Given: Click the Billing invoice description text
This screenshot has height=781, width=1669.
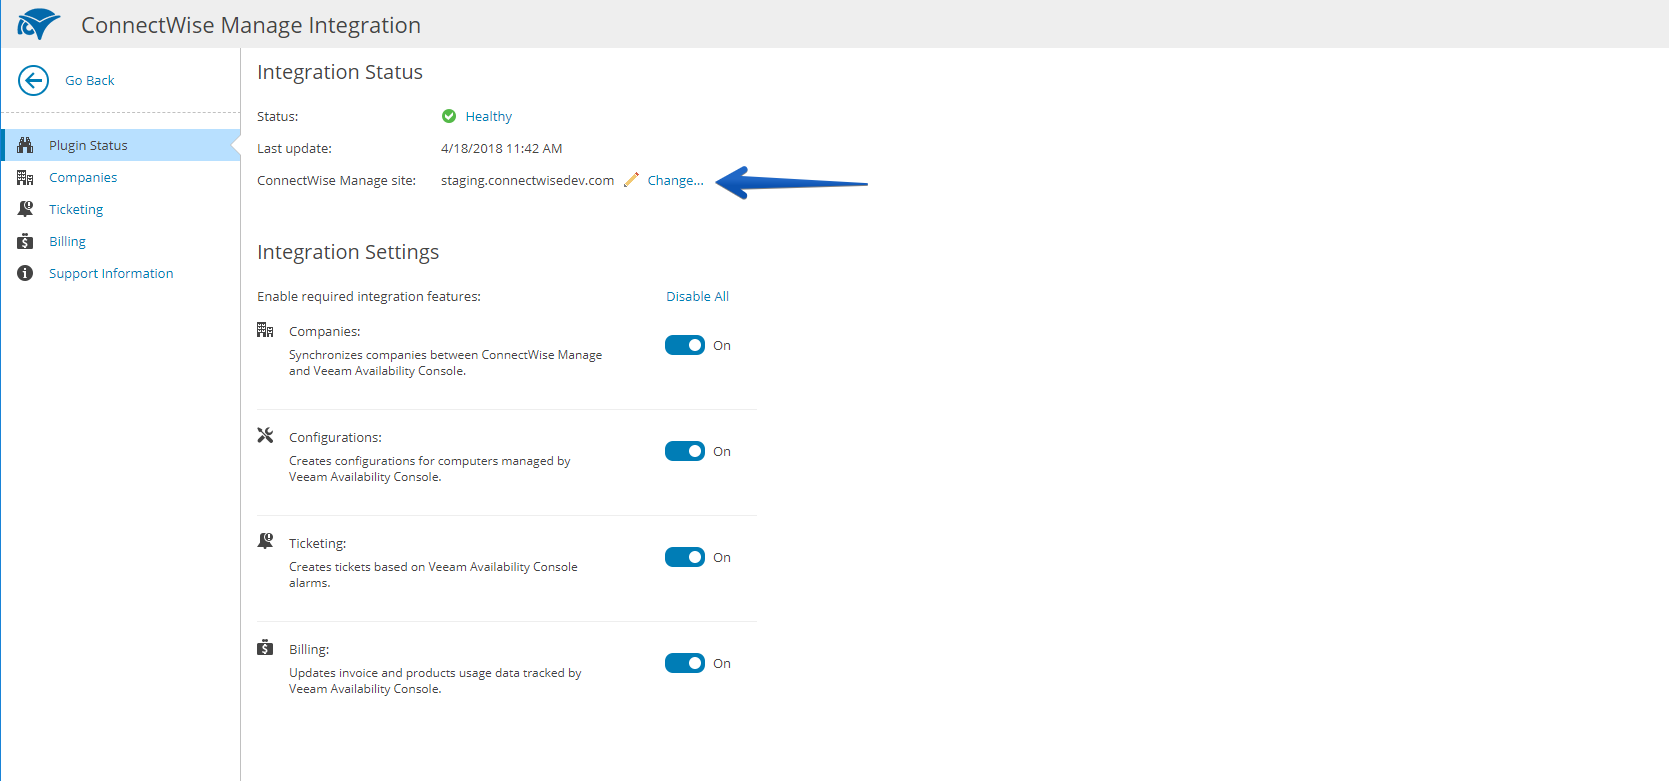Looking at the screenshot, I should coord(435,681).
